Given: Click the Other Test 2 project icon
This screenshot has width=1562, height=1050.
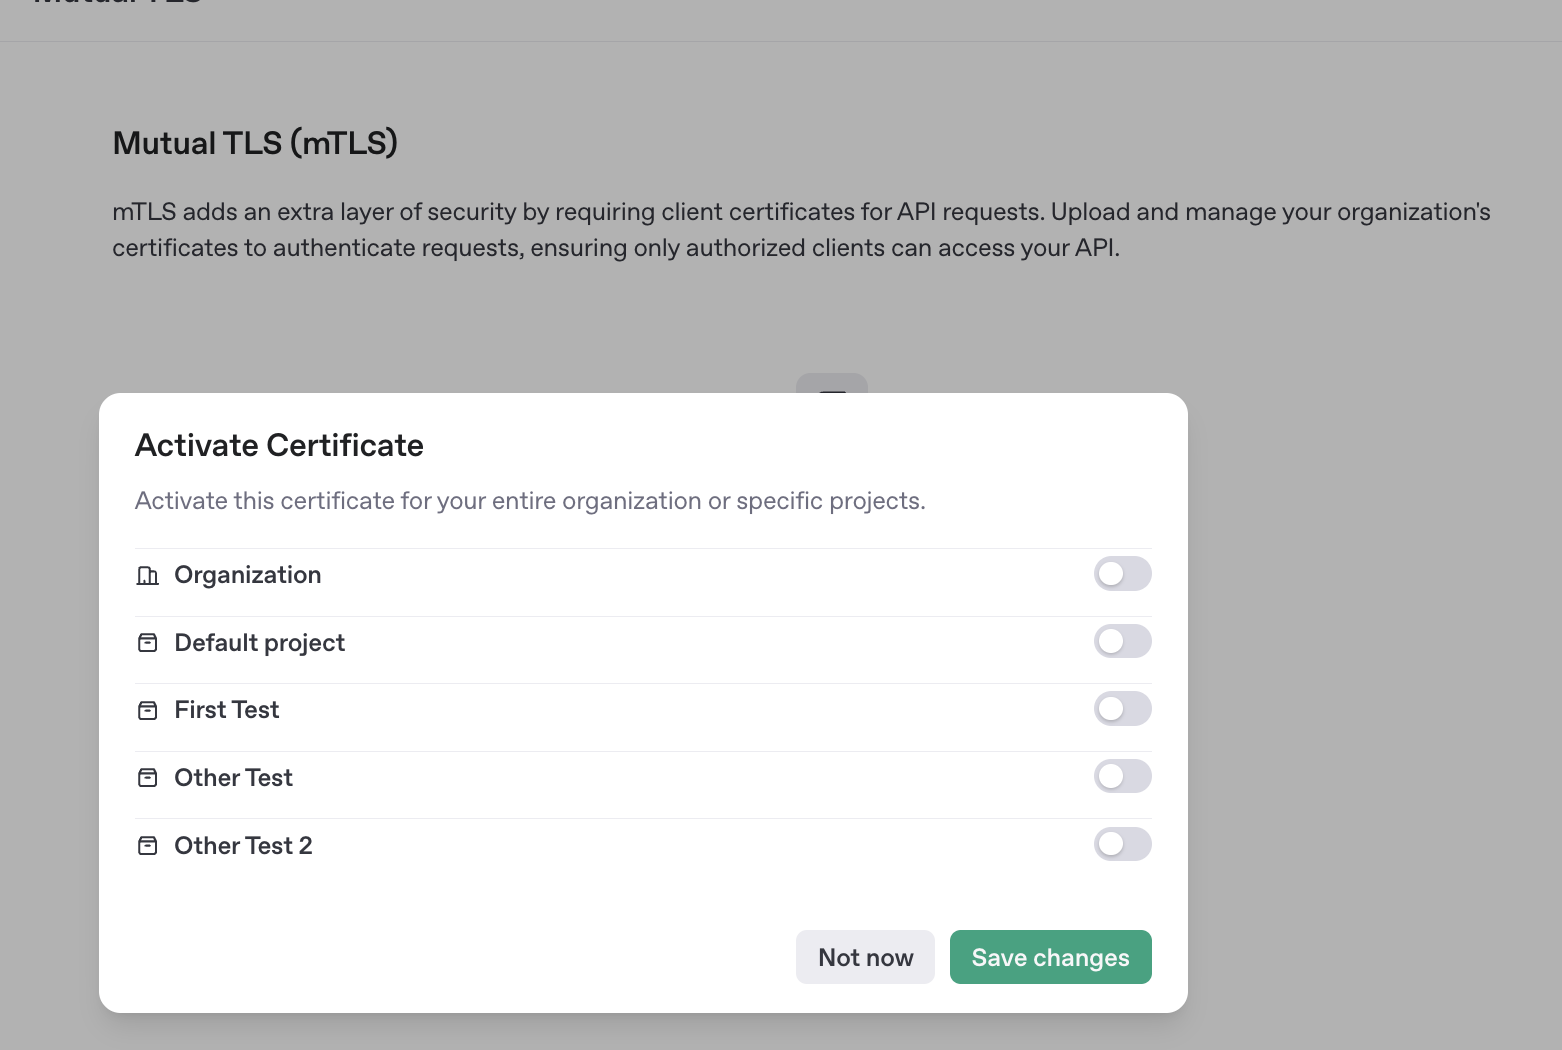Looking at the screenshot, I should pos(147,846).
